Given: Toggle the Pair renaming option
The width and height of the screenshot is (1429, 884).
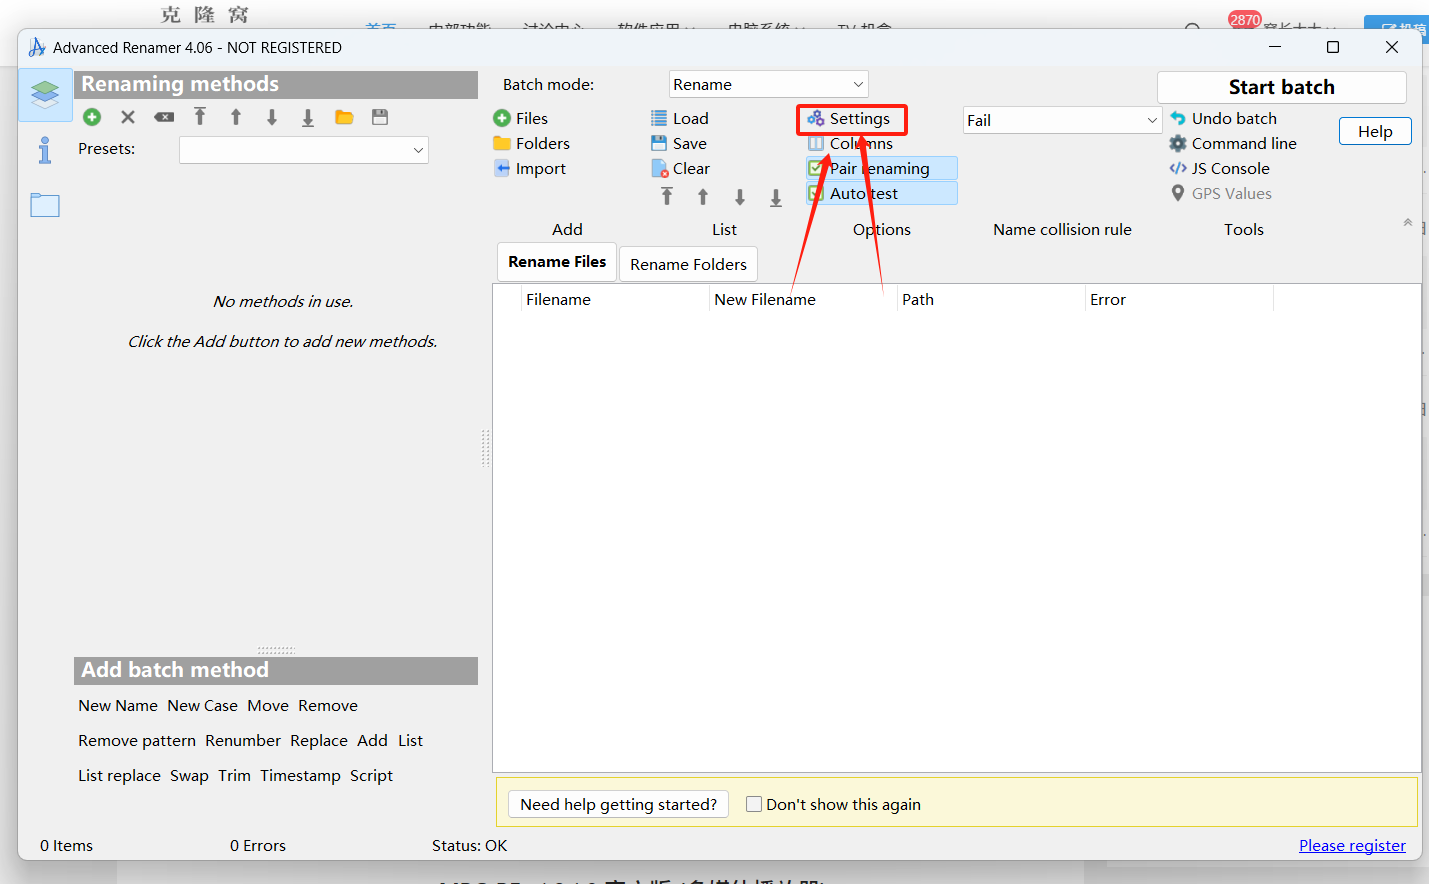Looking at the screenshot, I should point(882,168).
